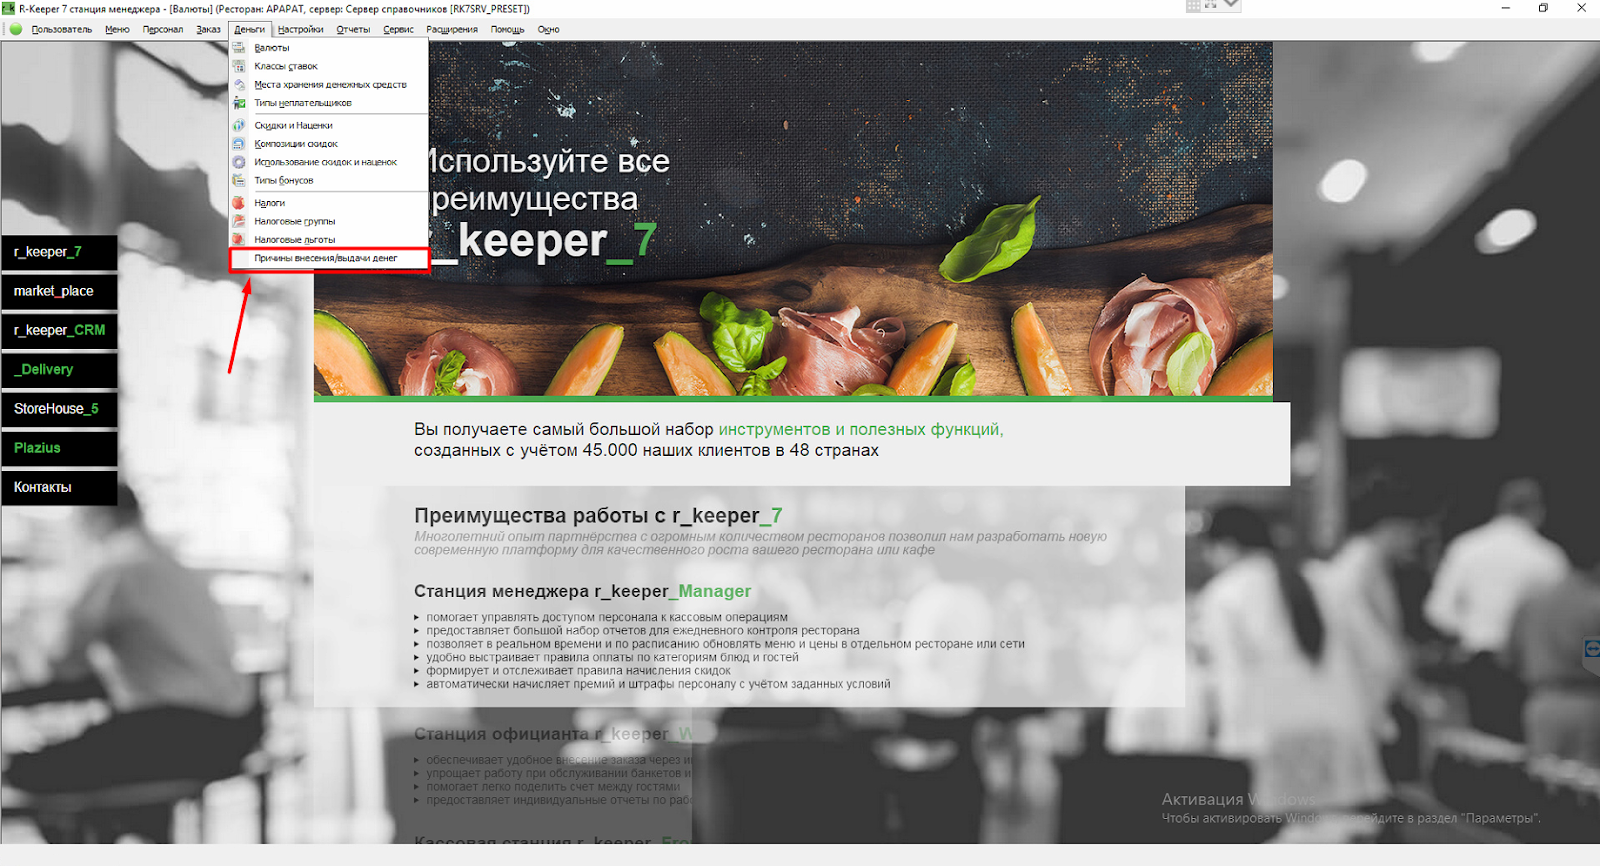Click the market_place sidebar button

60,292
